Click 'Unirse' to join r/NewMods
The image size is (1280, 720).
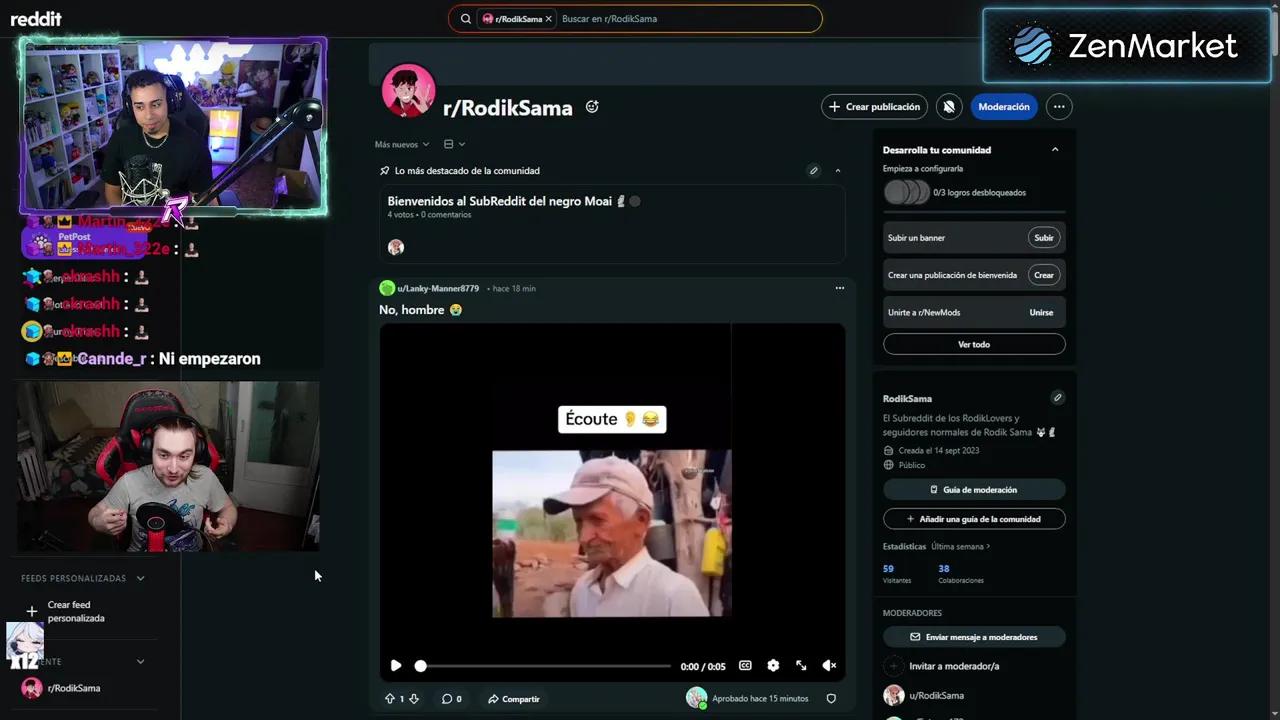pyautogui.click(x=1041, y=312)
